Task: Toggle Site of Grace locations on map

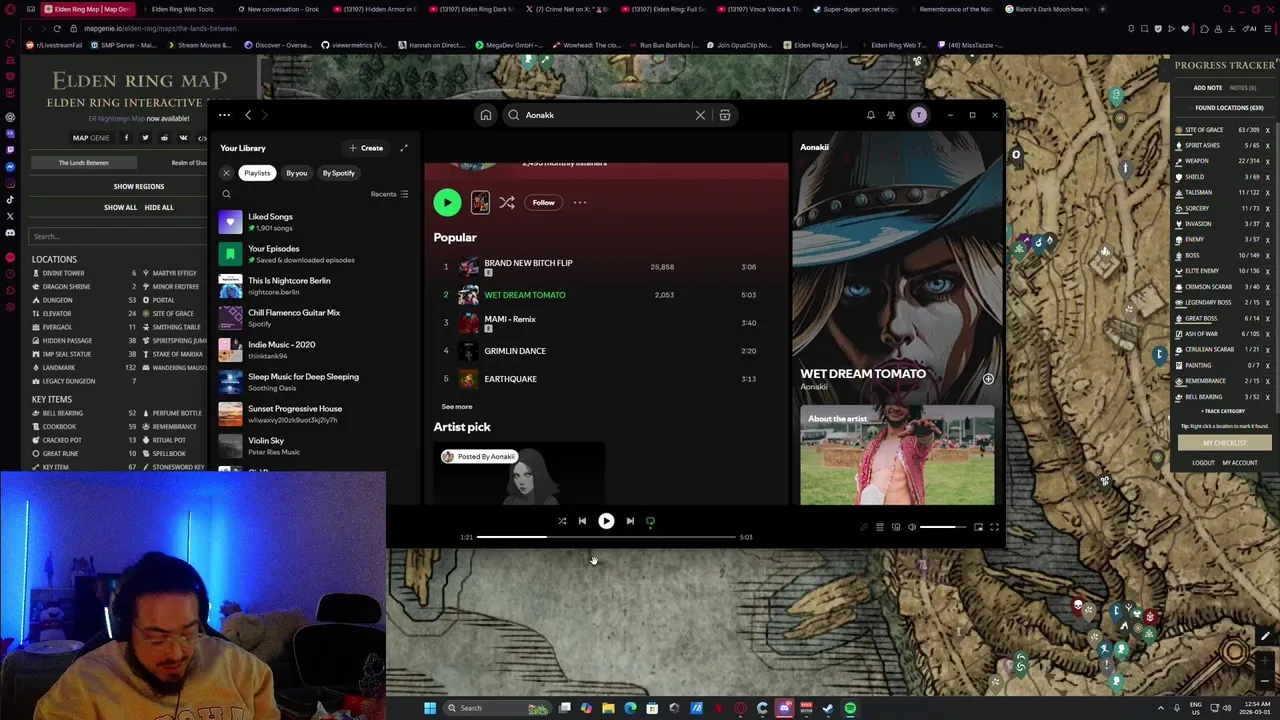Action: tap(173, 313)
